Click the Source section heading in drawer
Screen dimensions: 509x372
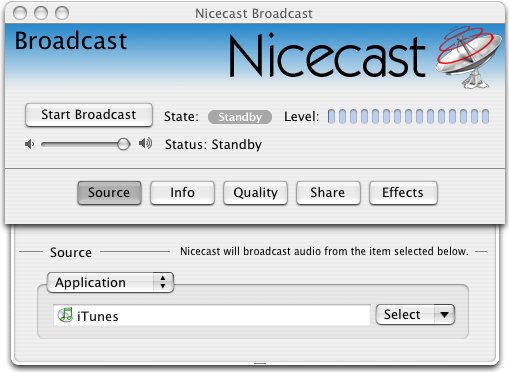[x=71, y=252]
